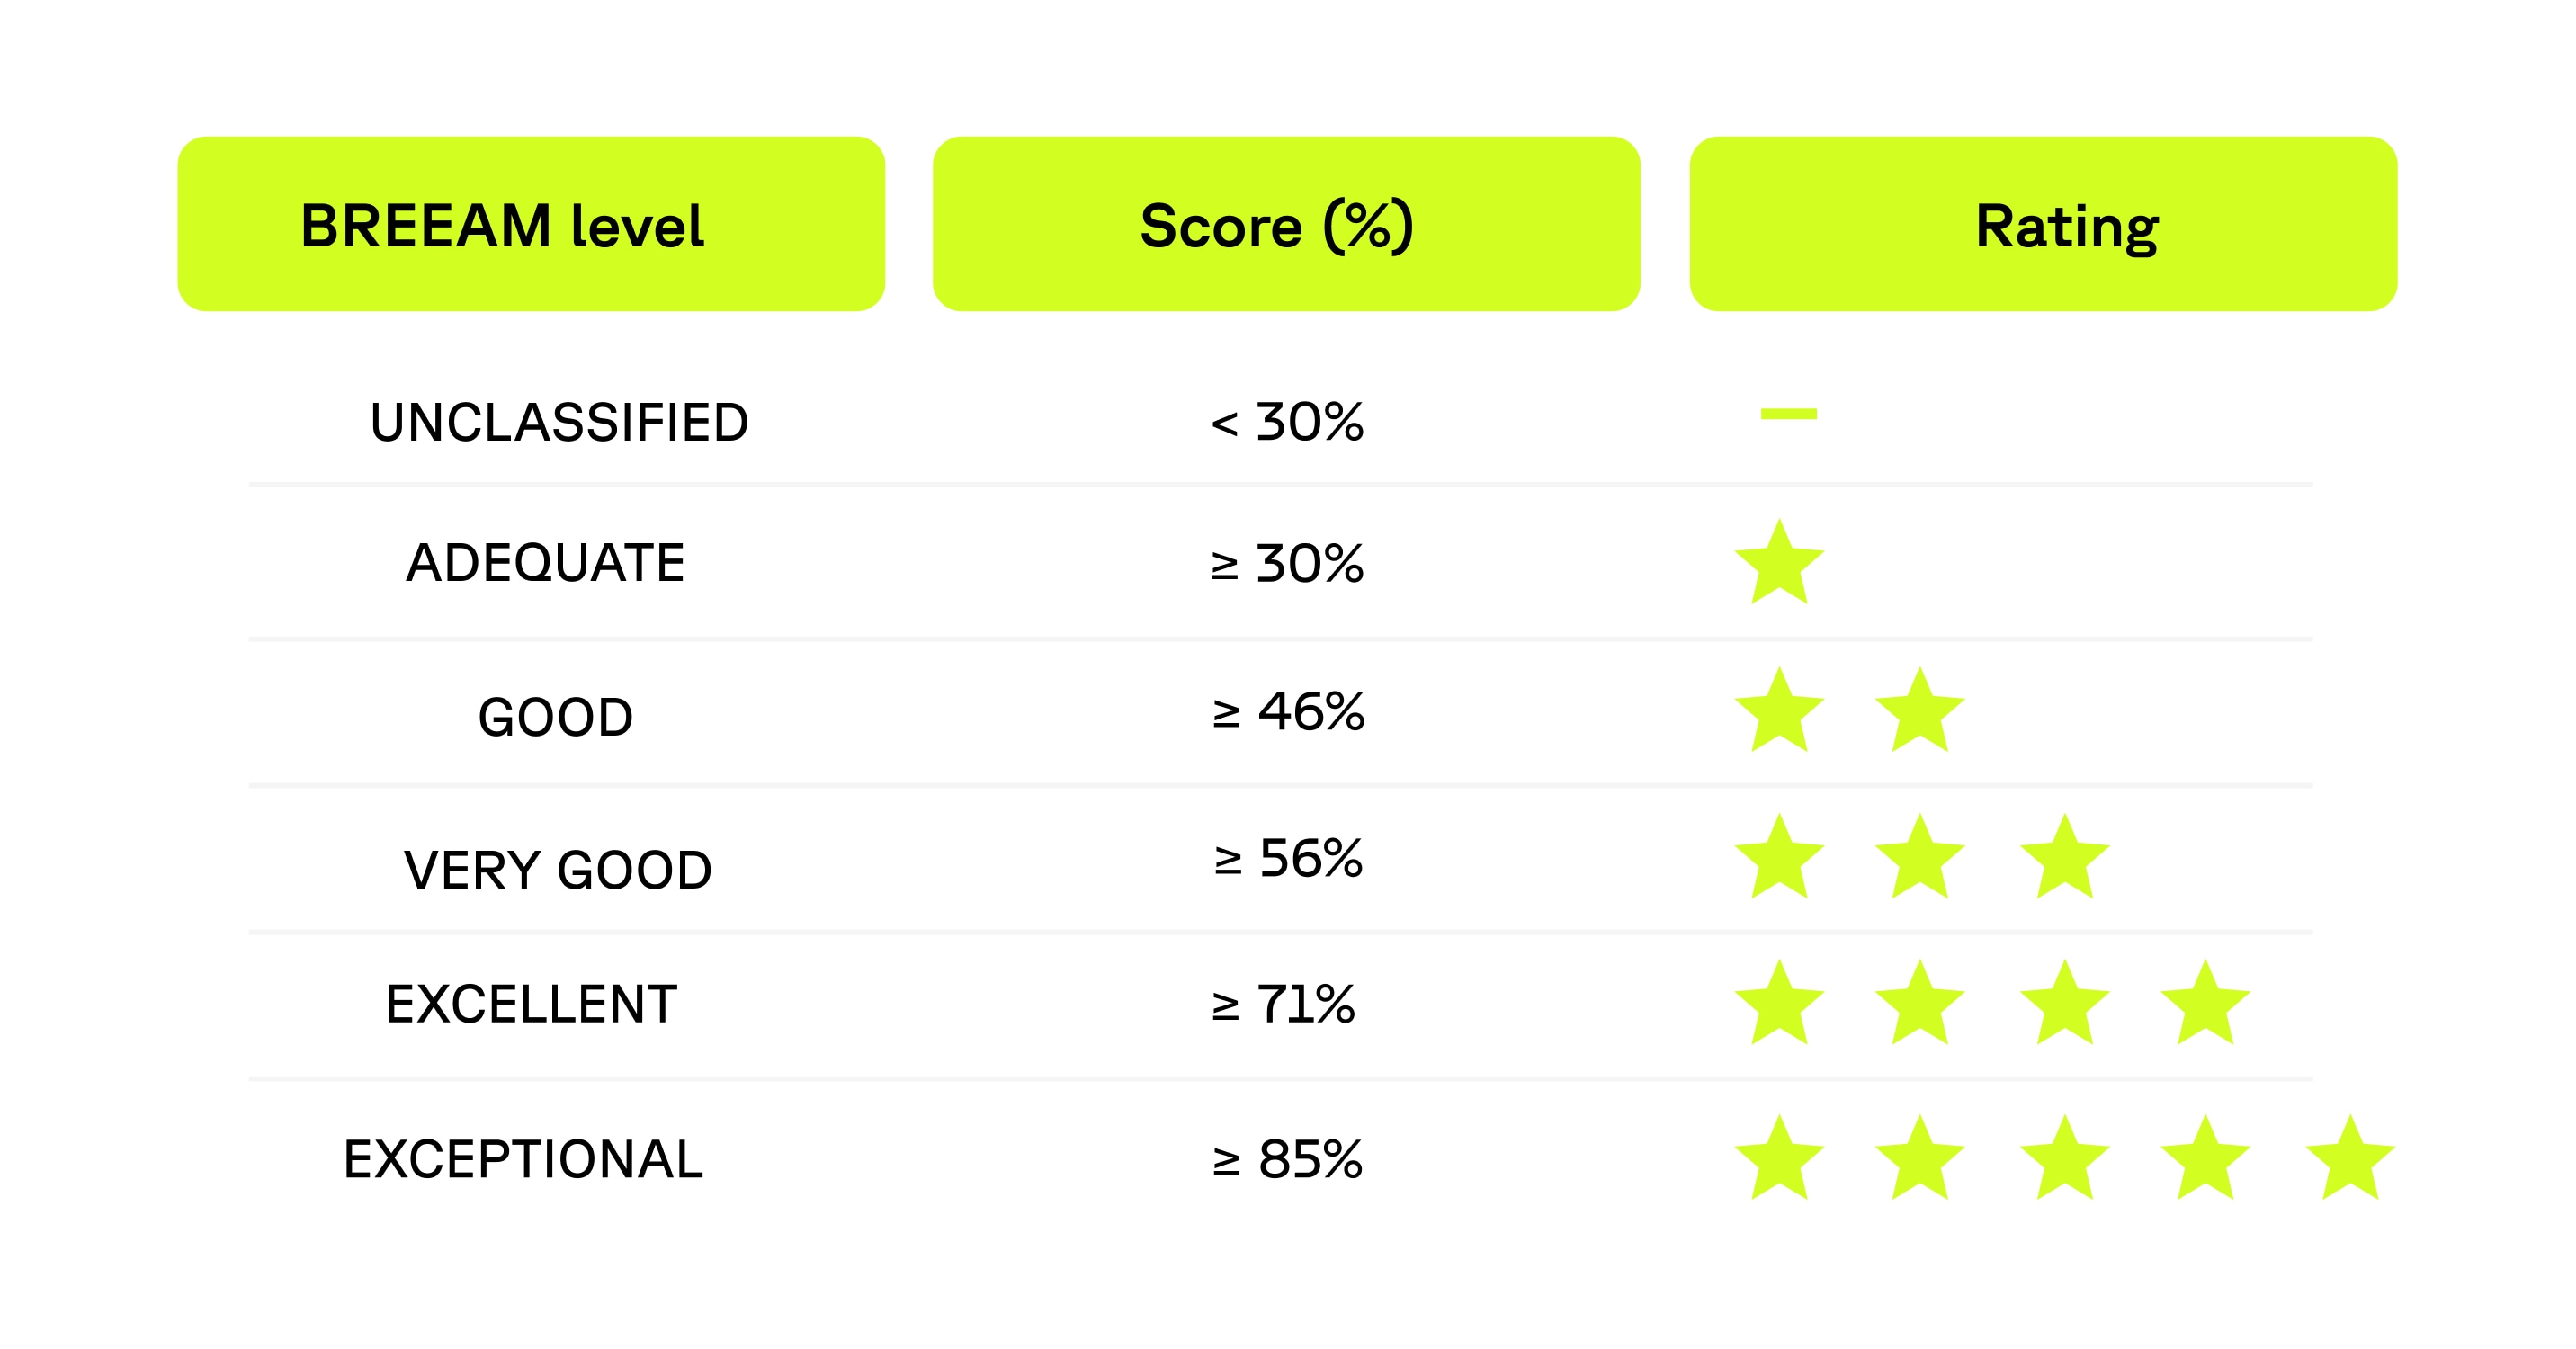Click the Rating column header
Image resolution: width=2576 pixels, height=1349 pixels.
pyautogui.click(x=2043, y=224)
